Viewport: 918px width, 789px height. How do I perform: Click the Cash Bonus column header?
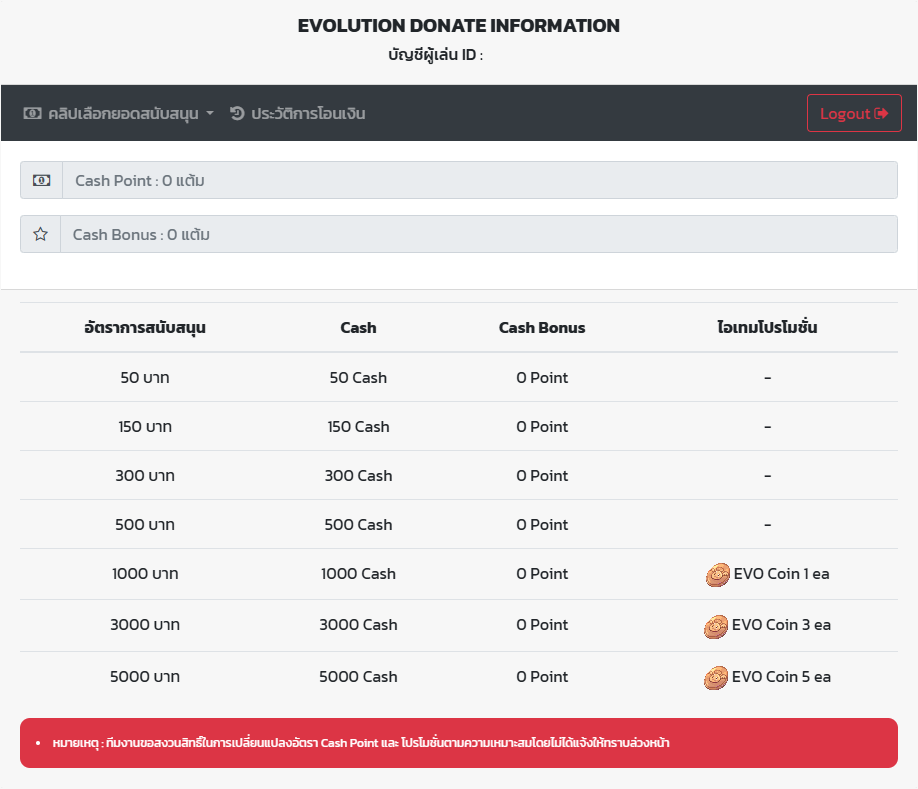[542, 328]
